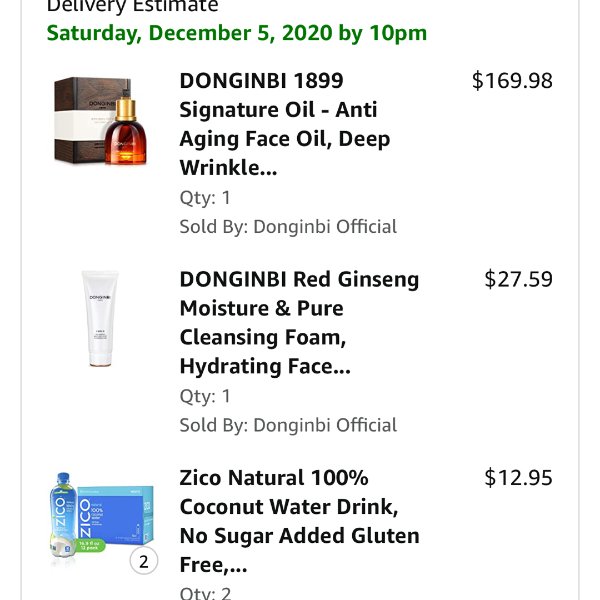Open Zico Natural Coconut Water Drink title
The height and width of the screenshot is (600, 600).
(x=299, y=521)
